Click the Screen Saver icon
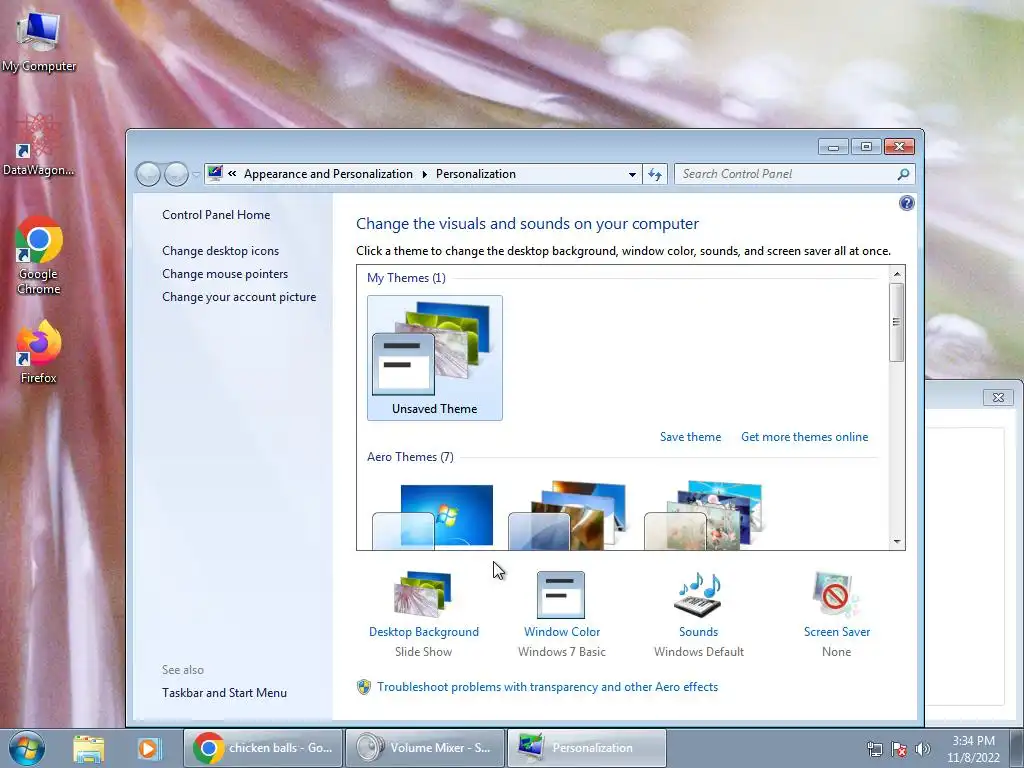Screen dimensions: 1024x768 click(x=836, y=594)
